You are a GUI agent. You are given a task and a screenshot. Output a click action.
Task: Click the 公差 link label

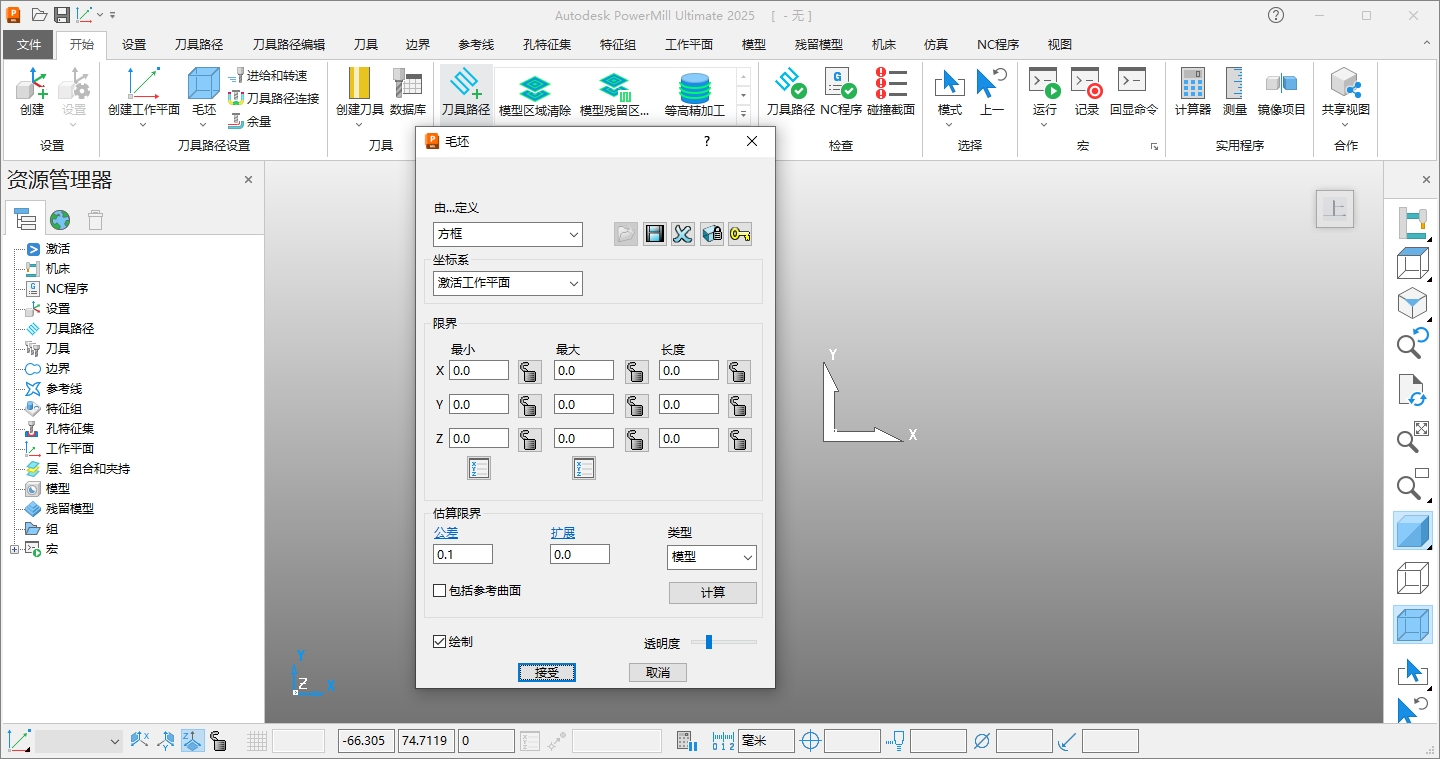[445, 533]
